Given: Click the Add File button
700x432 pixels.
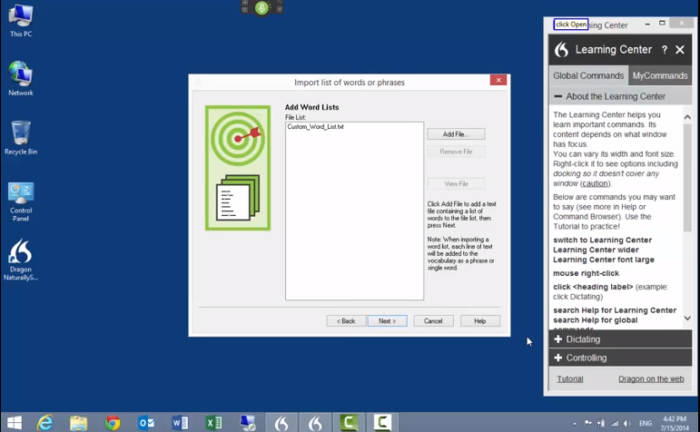Looking at the screenshot, I should coord(456,134).
